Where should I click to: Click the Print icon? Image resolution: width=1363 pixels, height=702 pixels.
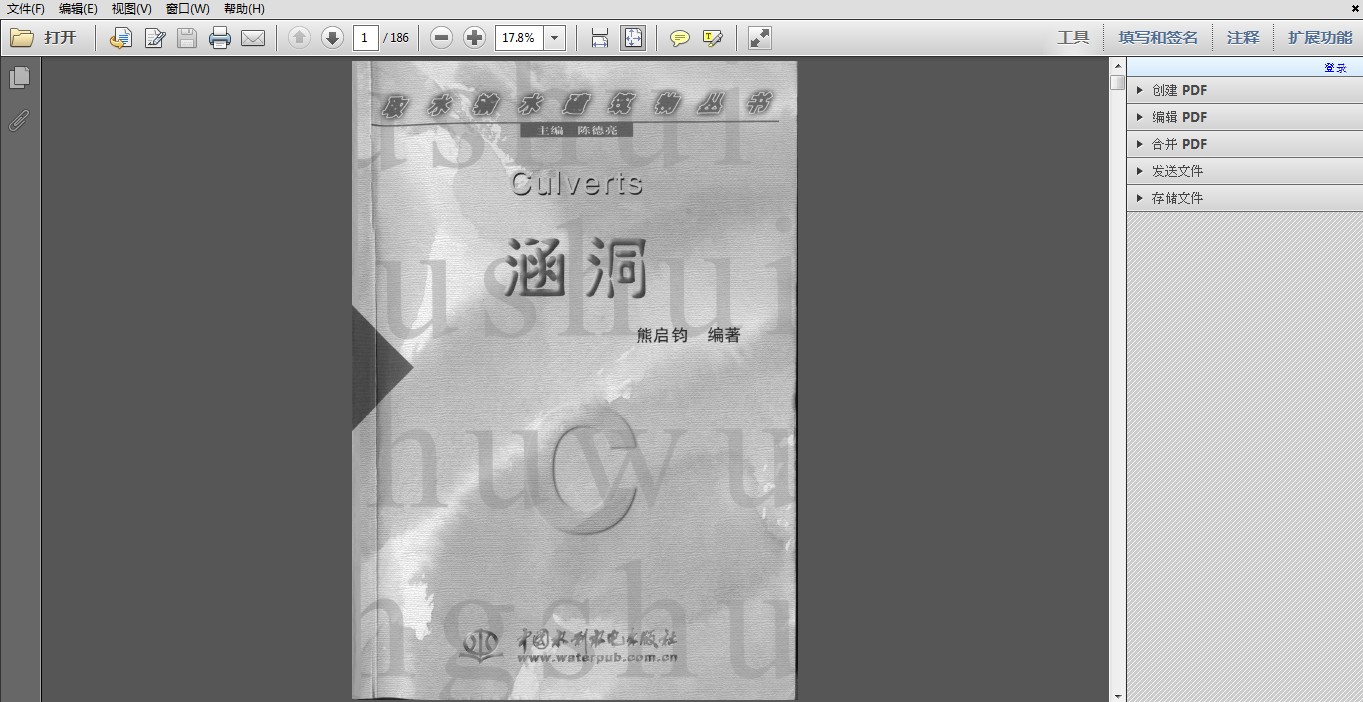pyautogui.click(x=220, y=38)
